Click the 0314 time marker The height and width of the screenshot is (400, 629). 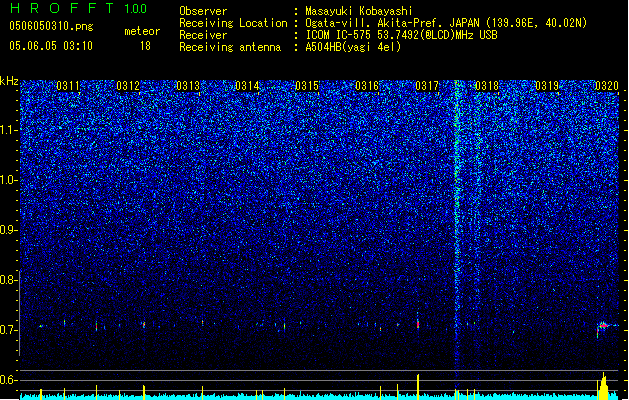tap(247, 86)
